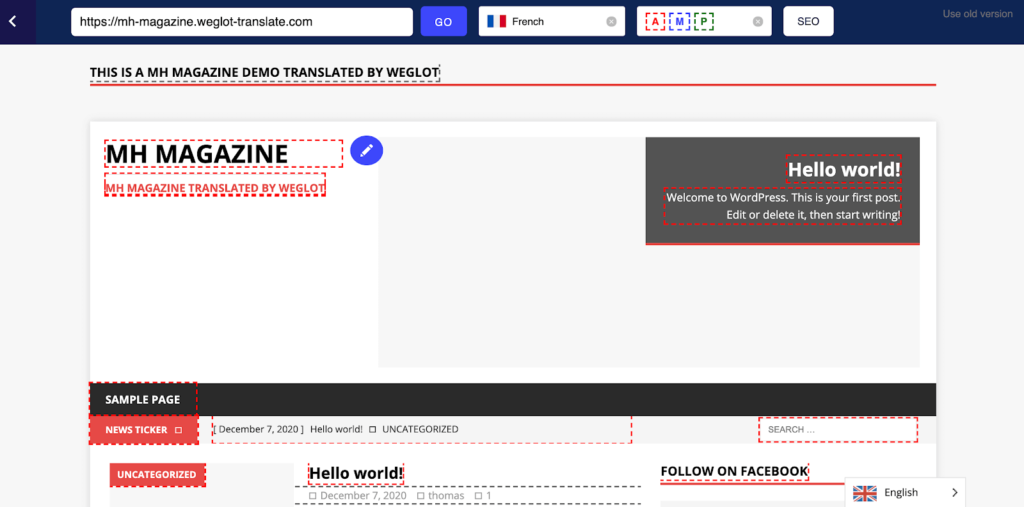Click the Search field on the site

(838, 430)
